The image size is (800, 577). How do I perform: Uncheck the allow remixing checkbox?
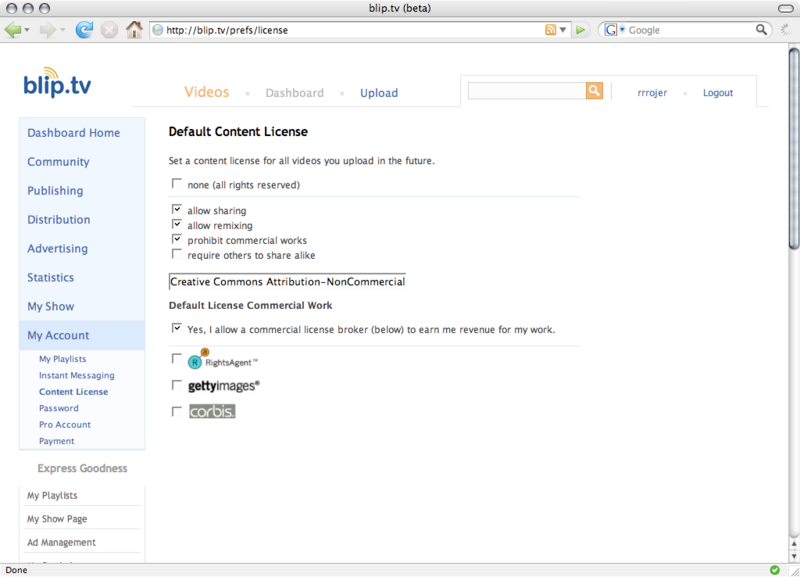click(x=177, y=224)
